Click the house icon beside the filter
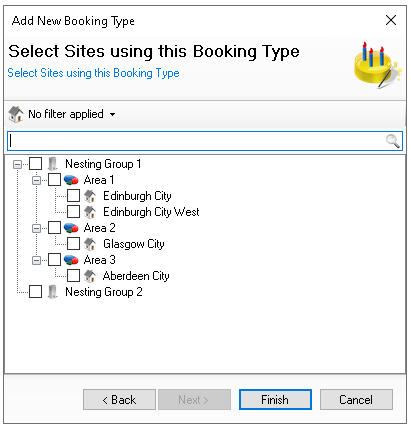411x430 pixels. click(16, 114)
